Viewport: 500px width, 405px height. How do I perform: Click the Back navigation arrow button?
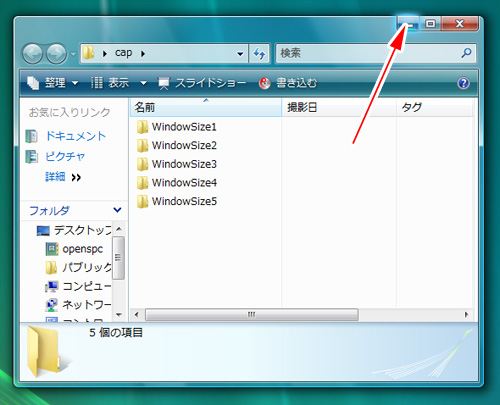coord(32,53)
